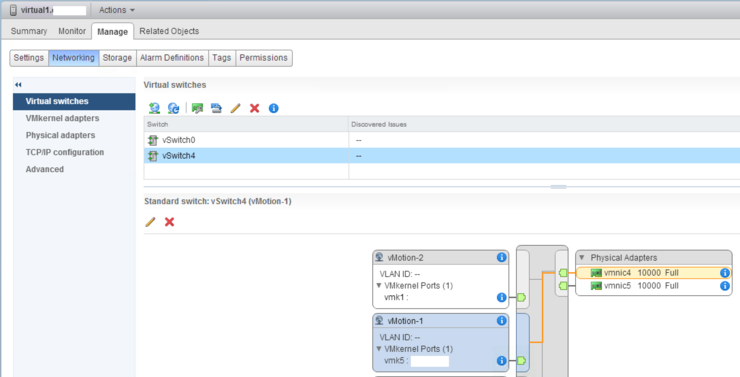Click the vMotion-2 port group title
Screen dimensions: 740x377
pos(405,258)
